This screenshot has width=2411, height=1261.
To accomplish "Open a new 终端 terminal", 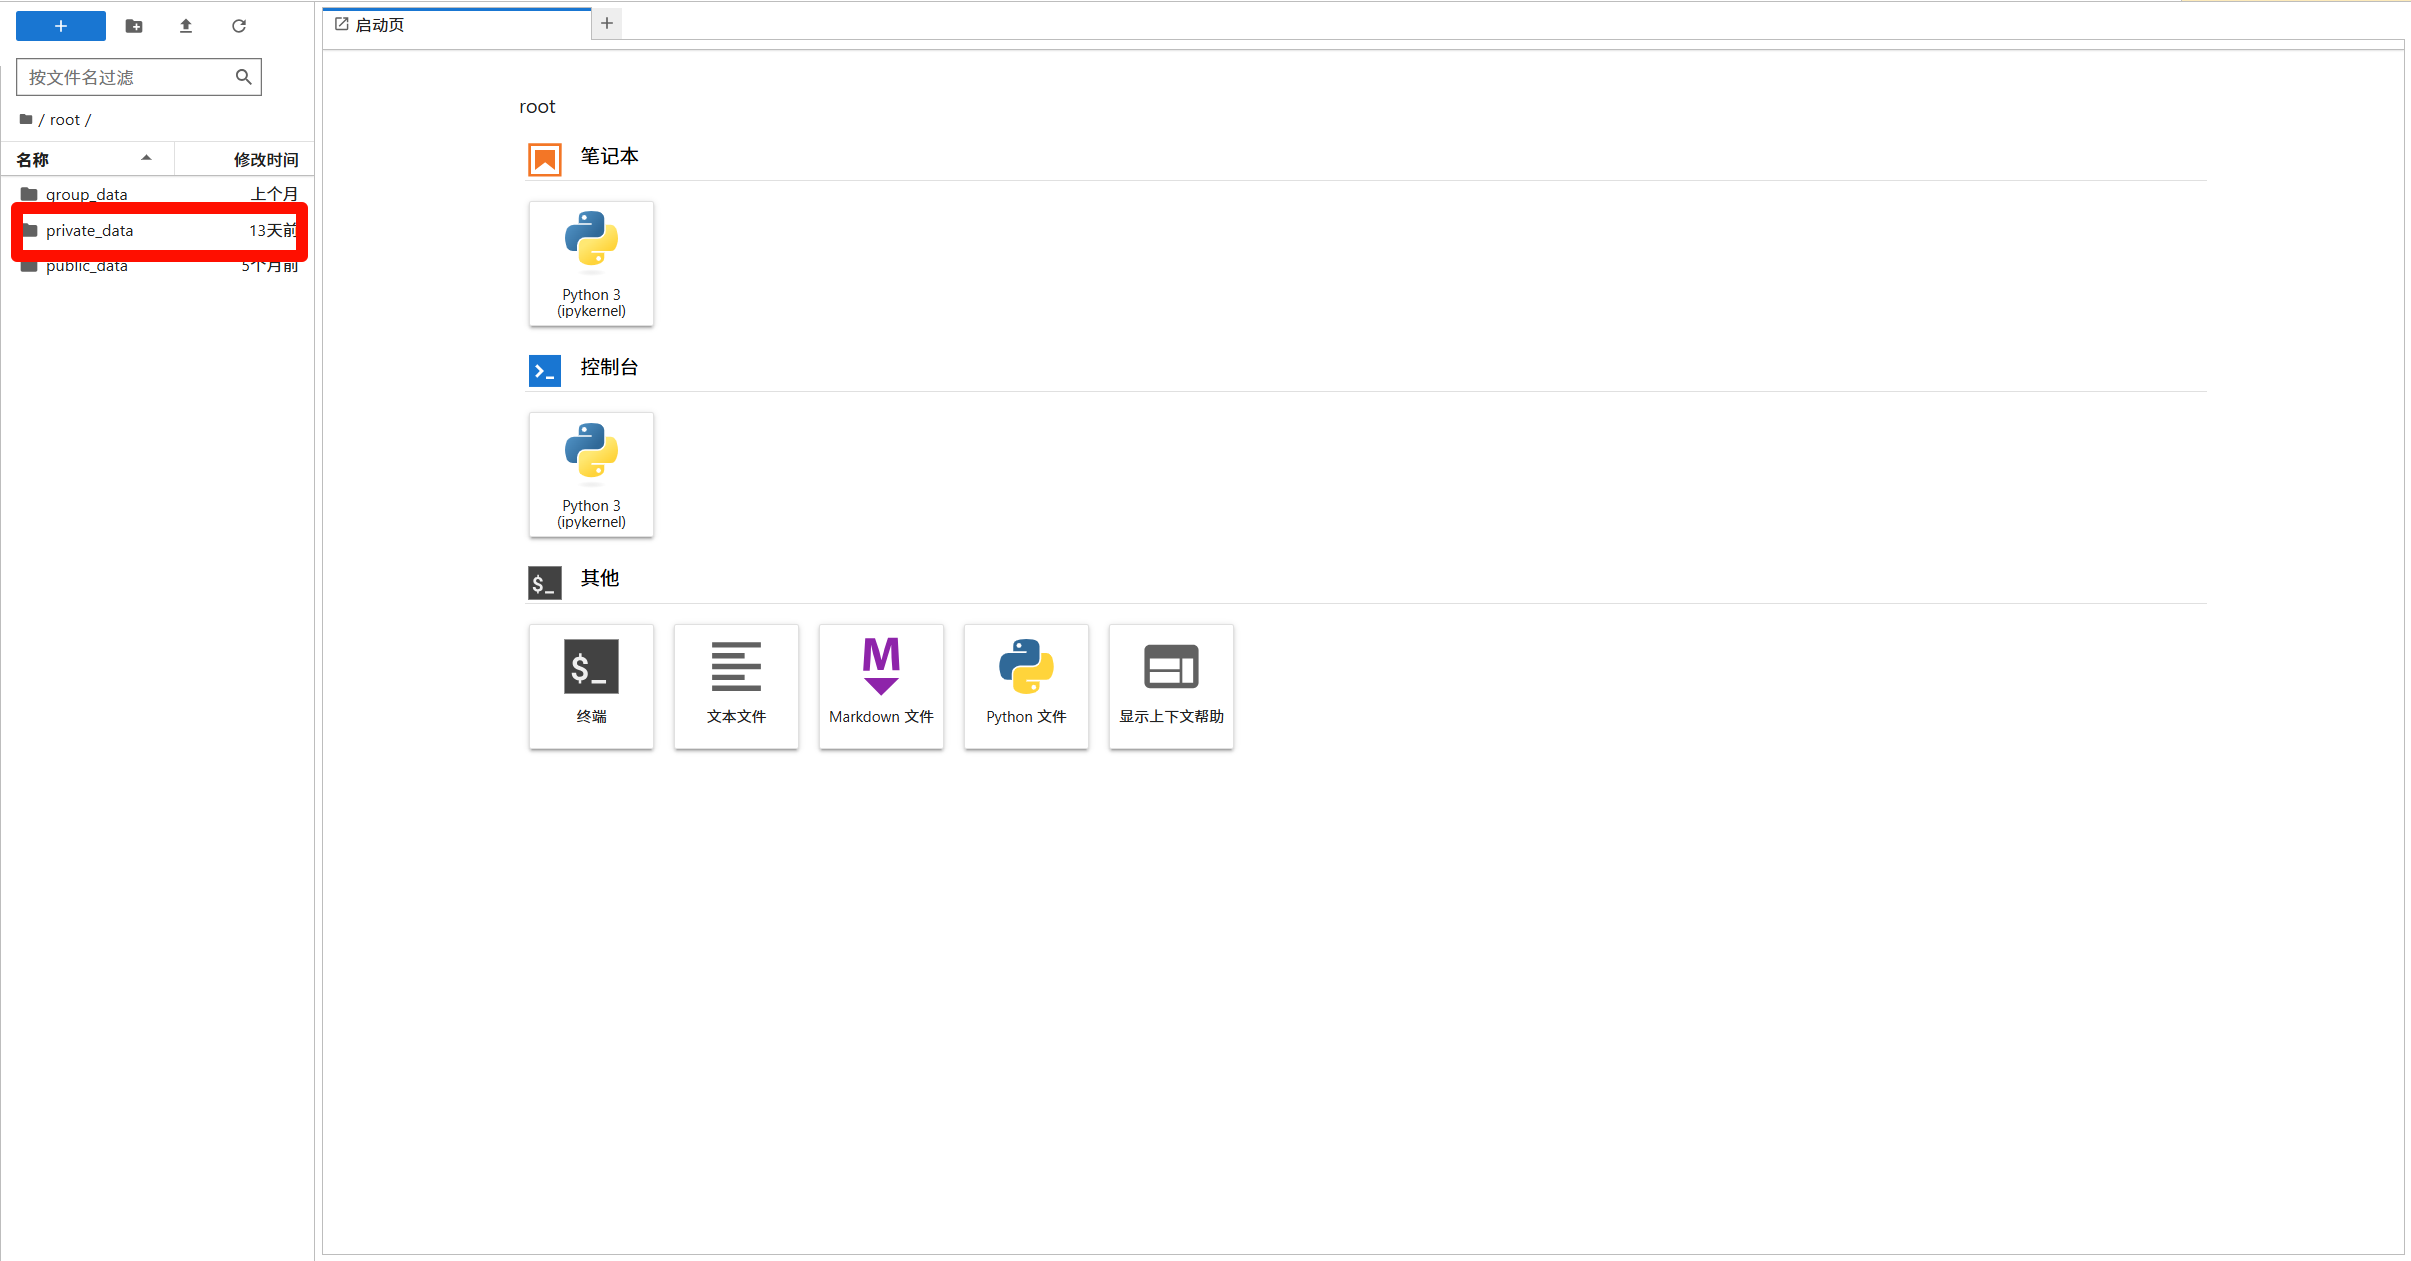I will pos(591,686).
